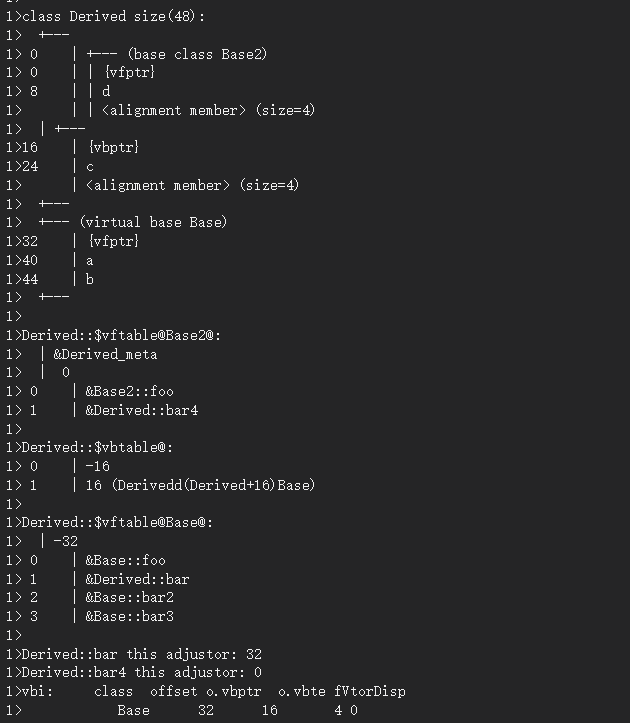Select the '&Base::bar3' entry
This screenshot has height=723, width=630.
(130, 616)
